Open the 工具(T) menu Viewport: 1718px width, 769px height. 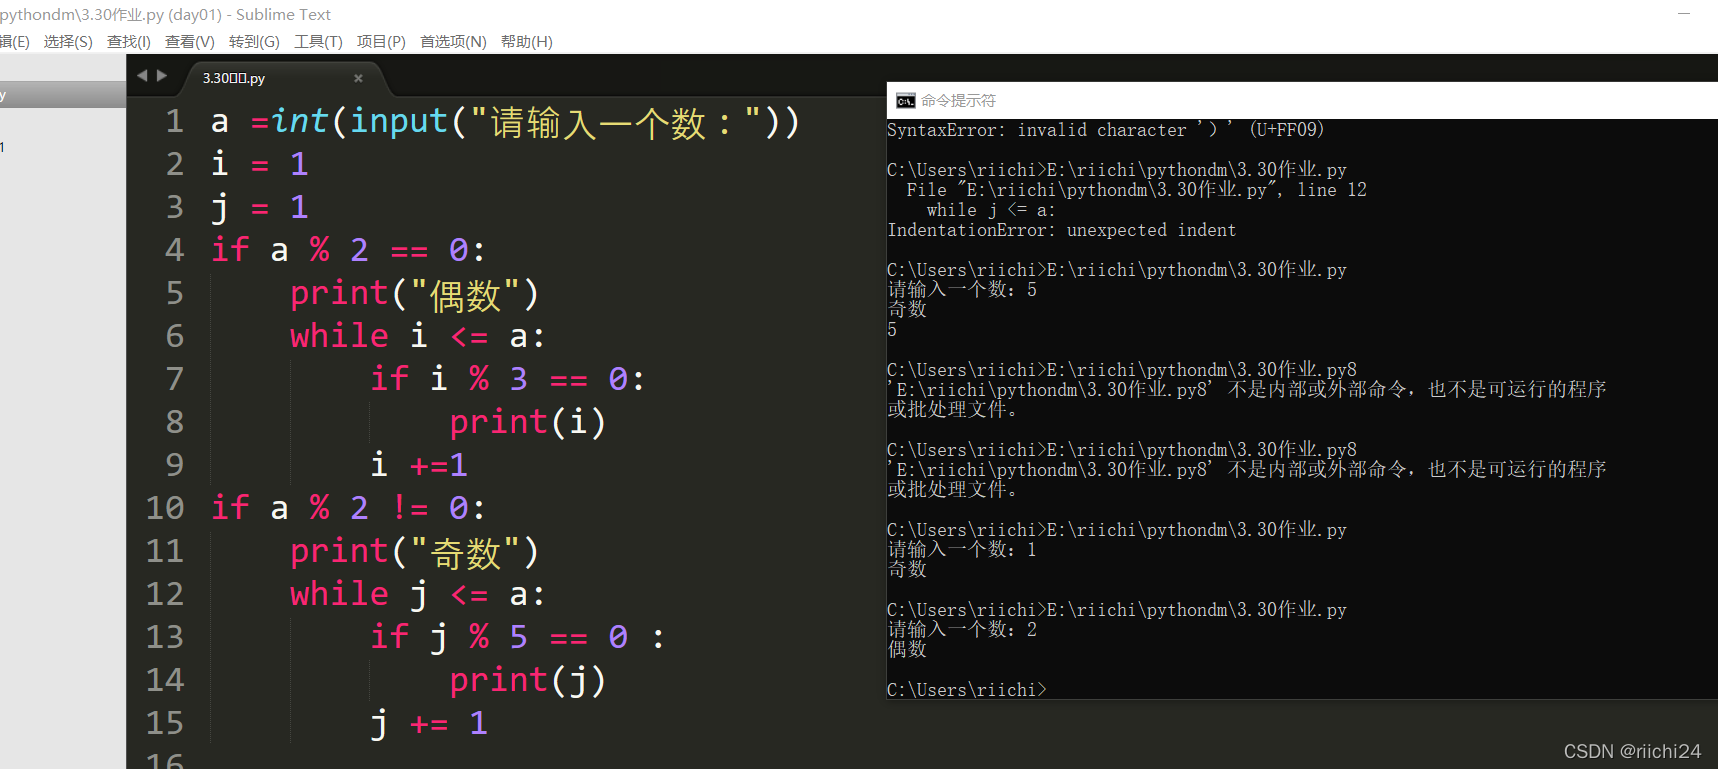318,42
